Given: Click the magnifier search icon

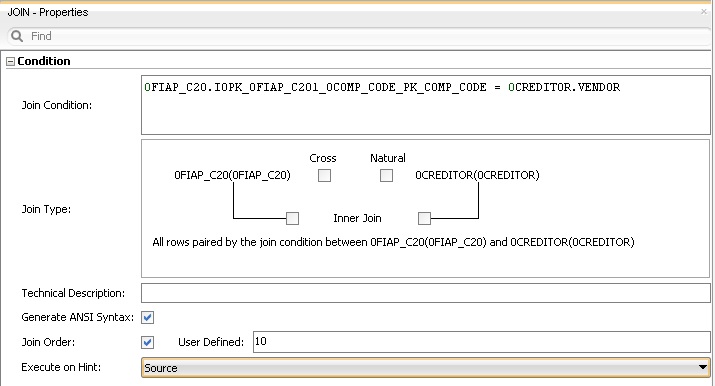Looking at the screenshot, I should [17, 36].
